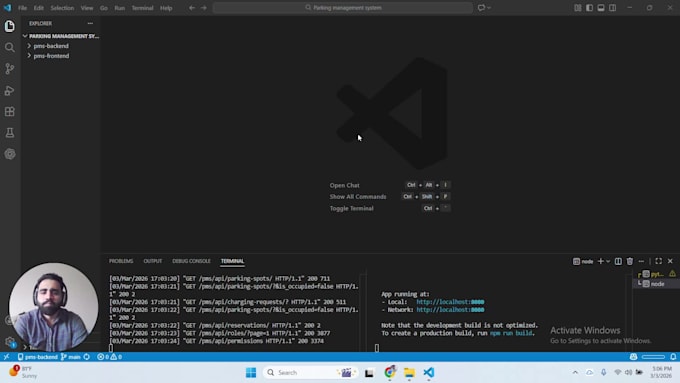The height and width of the screenshot is (383, 680).
Task: Toggle the Secondary Side Bar
Action: [612, 8]
